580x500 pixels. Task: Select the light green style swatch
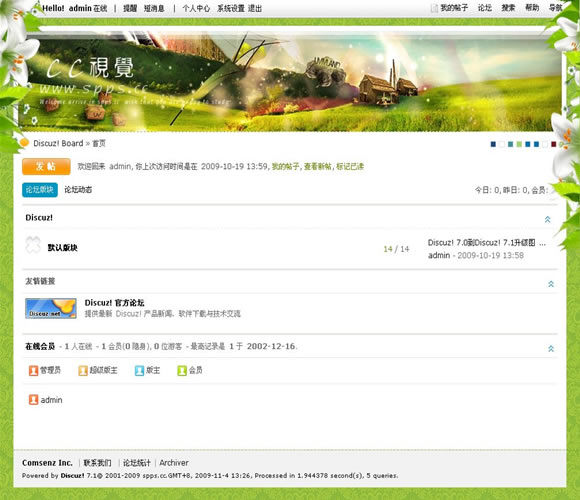519,144
